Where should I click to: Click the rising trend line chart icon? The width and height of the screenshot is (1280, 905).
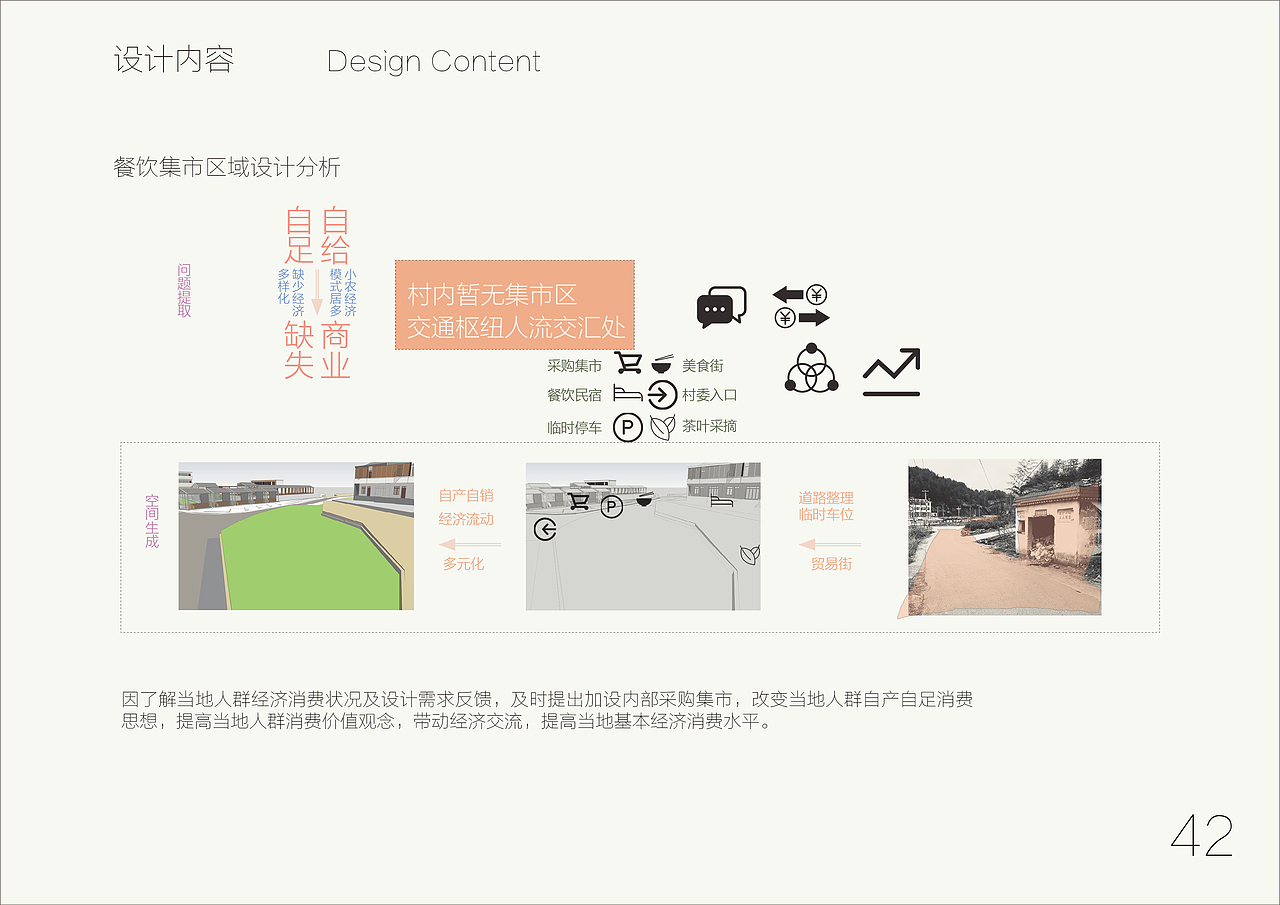coord(891,372)
